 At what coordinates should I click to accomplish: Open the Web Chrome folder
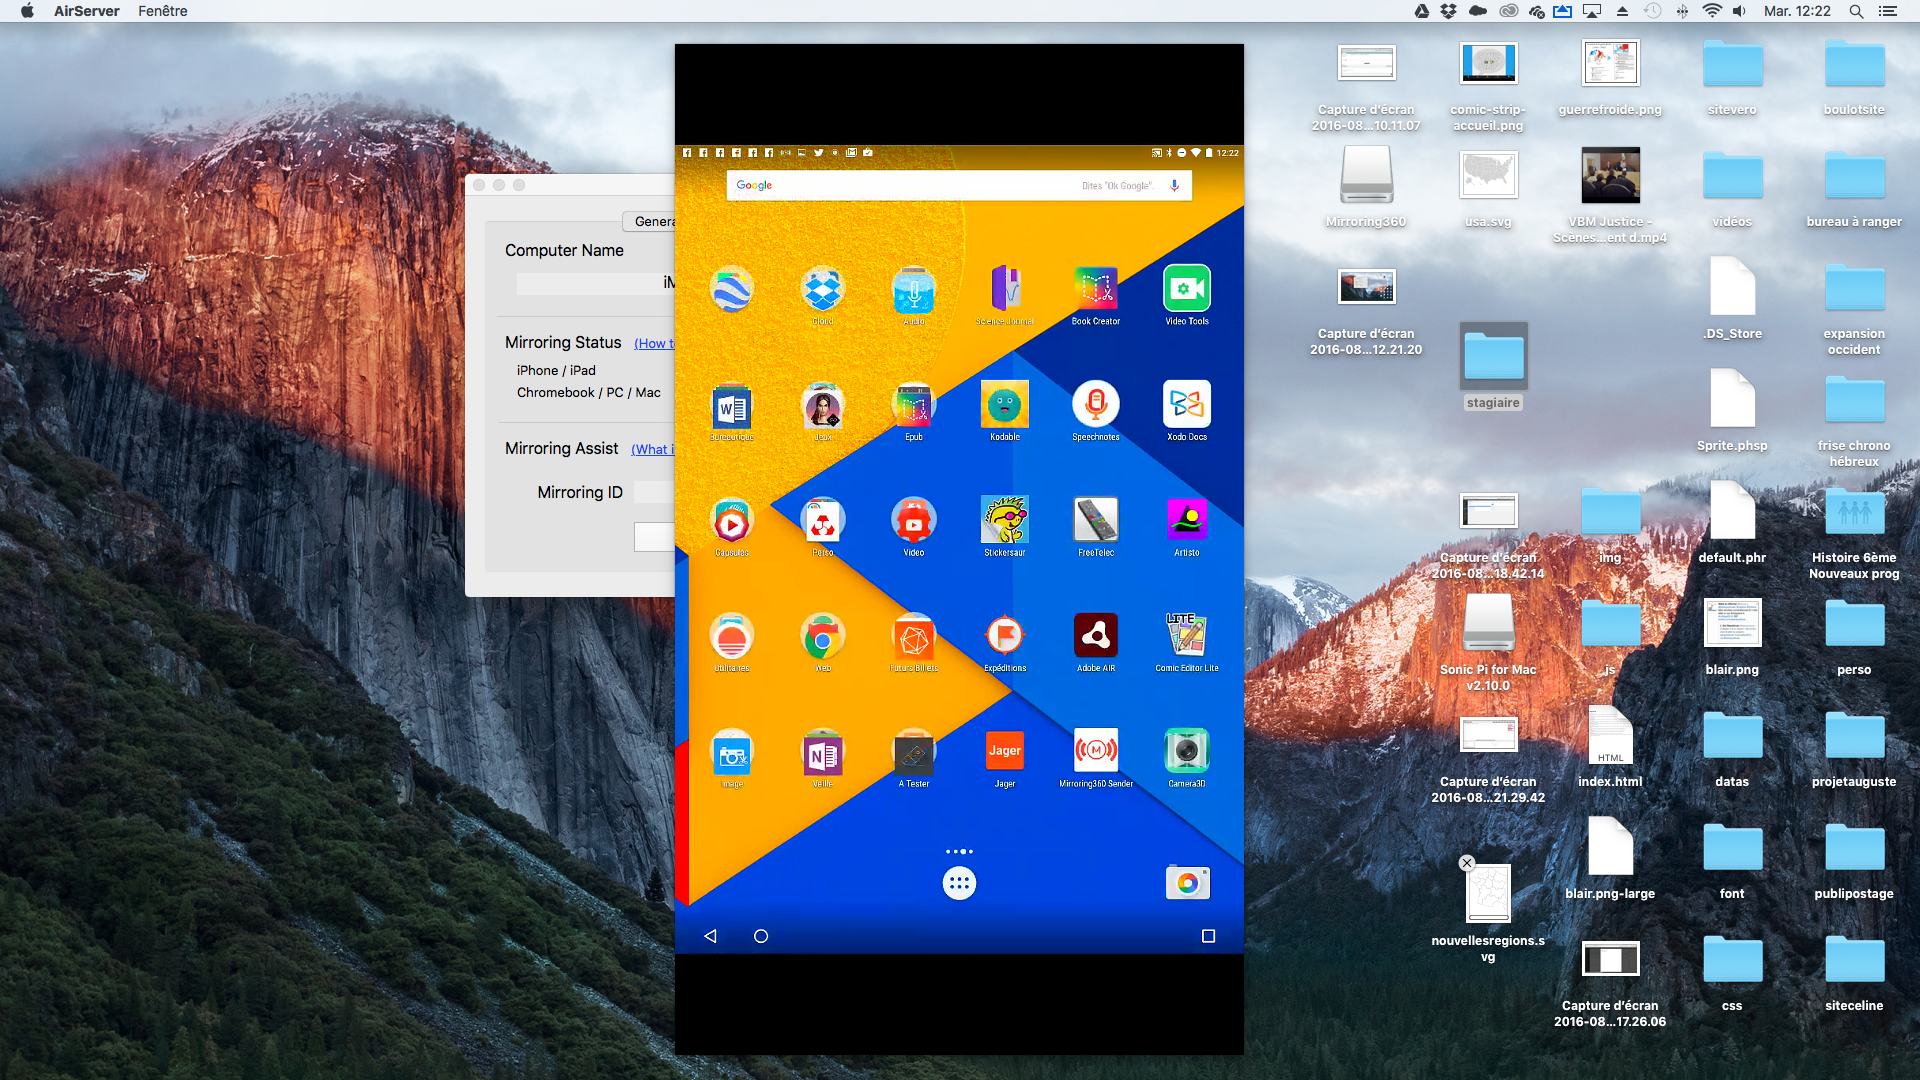tap(822, 637)
